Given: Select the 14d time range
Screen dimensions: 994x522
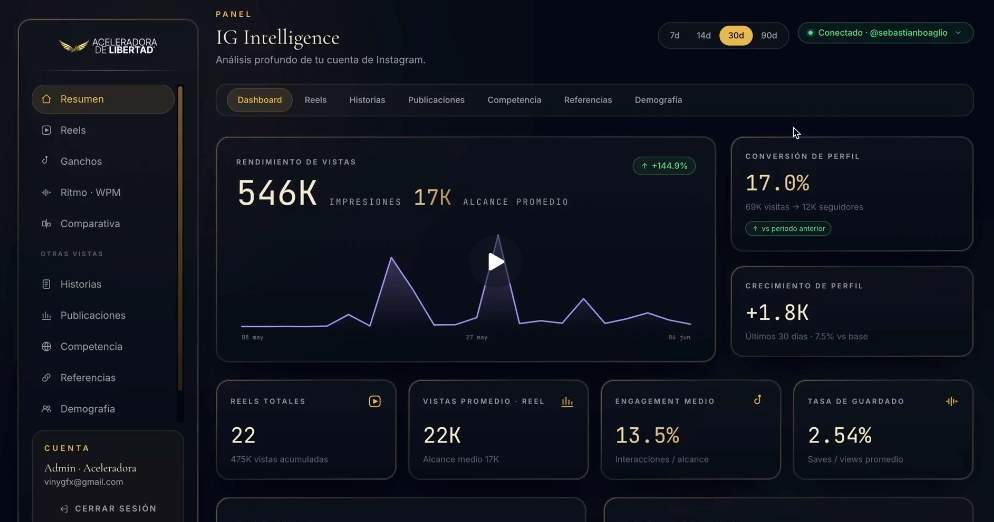Looking at the screenshot, I should point(704,36).
